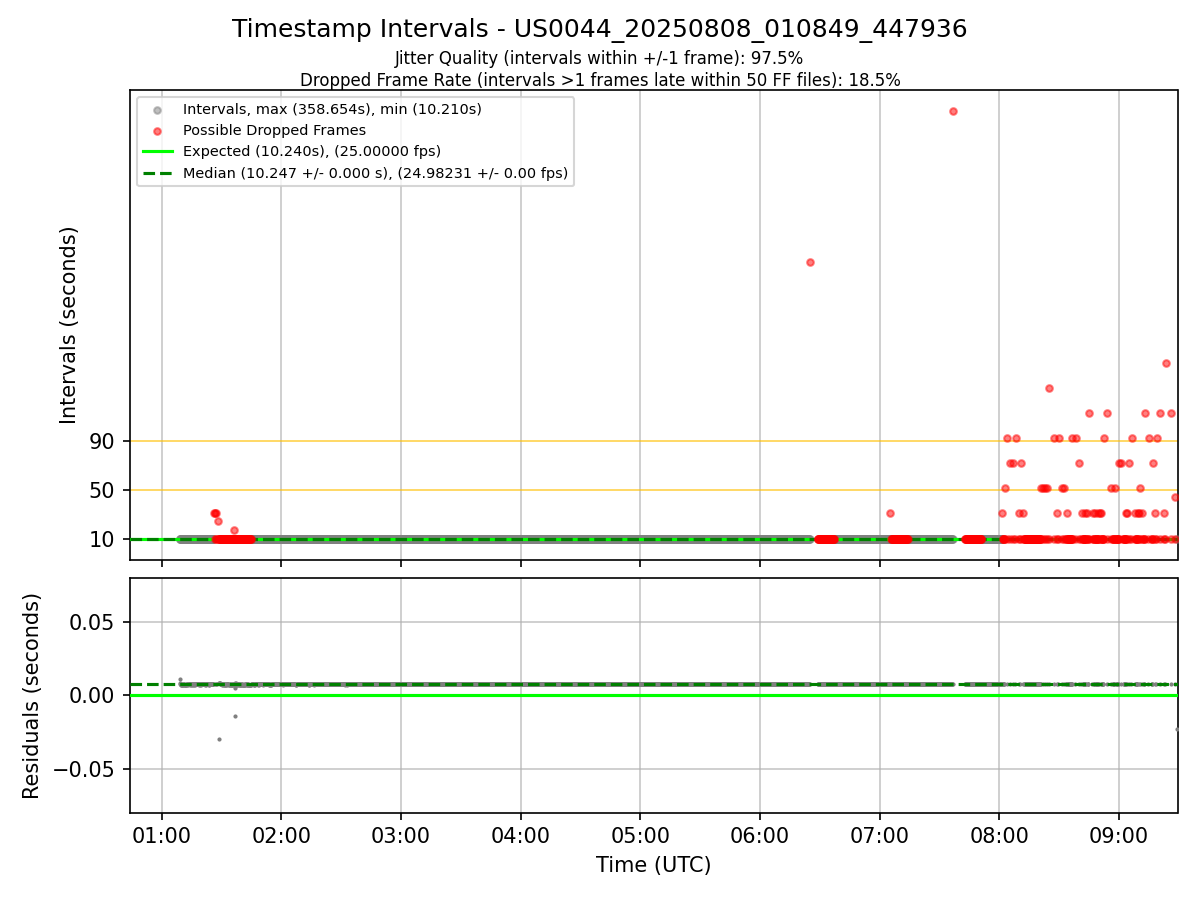Click the 'Jitter Quality' 97.5% subtitle line
1200x900 pixels.
pos(599,58)
